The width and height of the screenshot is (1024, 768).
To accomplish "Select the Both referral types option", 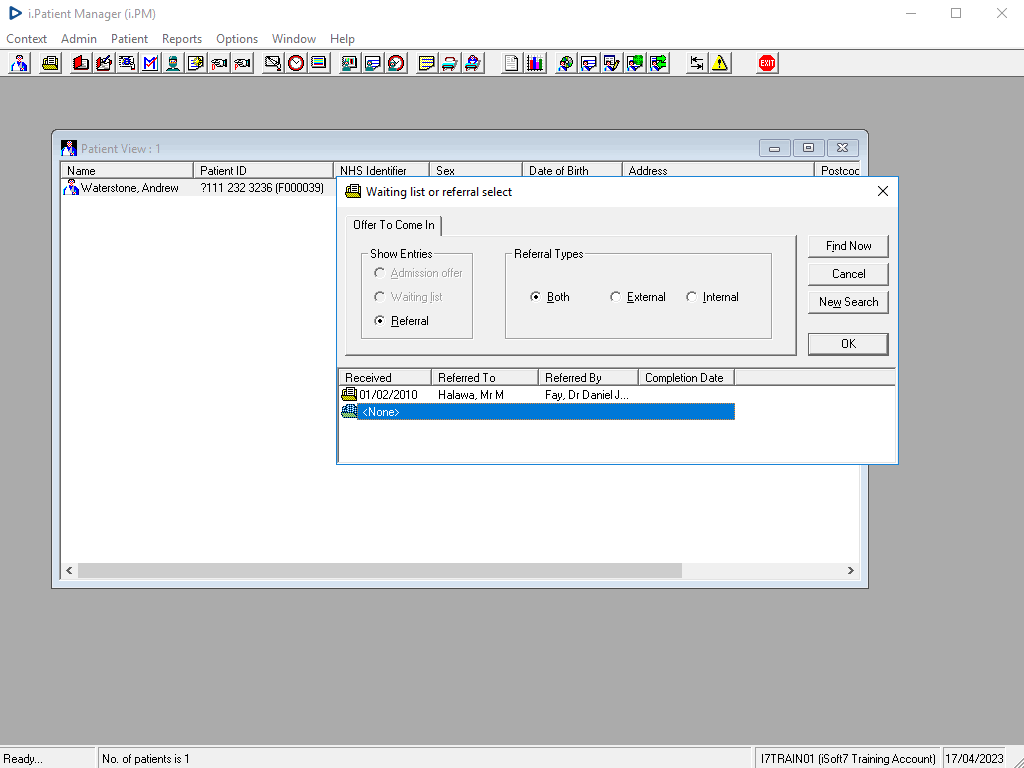I will point(536,296).
